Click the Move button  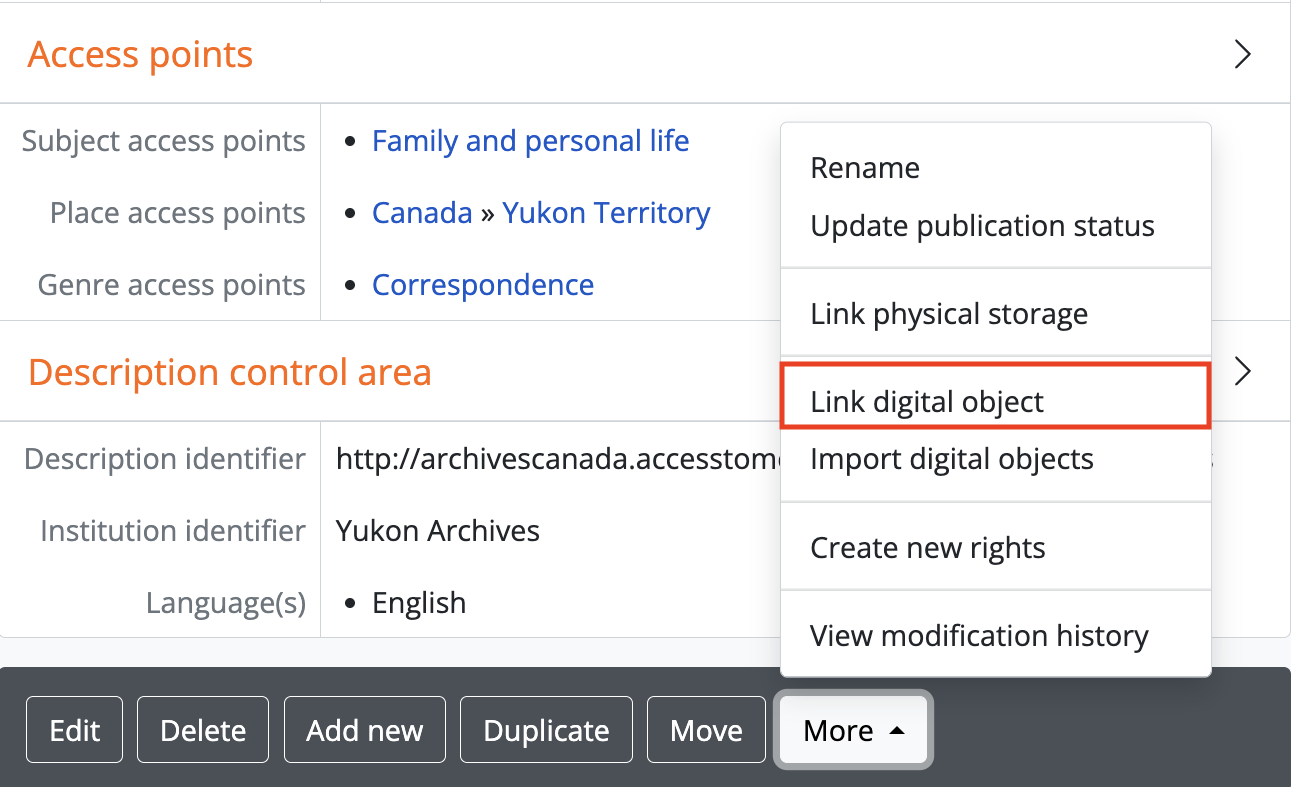(706, 731)
